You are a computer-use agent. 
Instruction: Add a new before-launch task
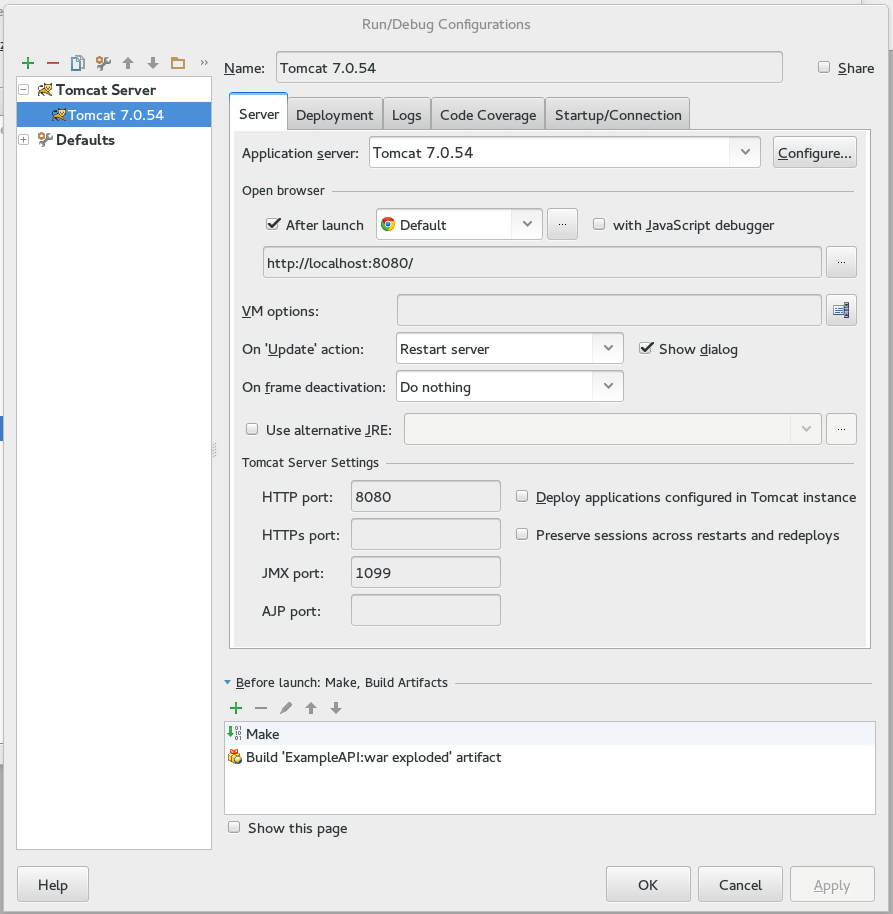coord(236,708)
